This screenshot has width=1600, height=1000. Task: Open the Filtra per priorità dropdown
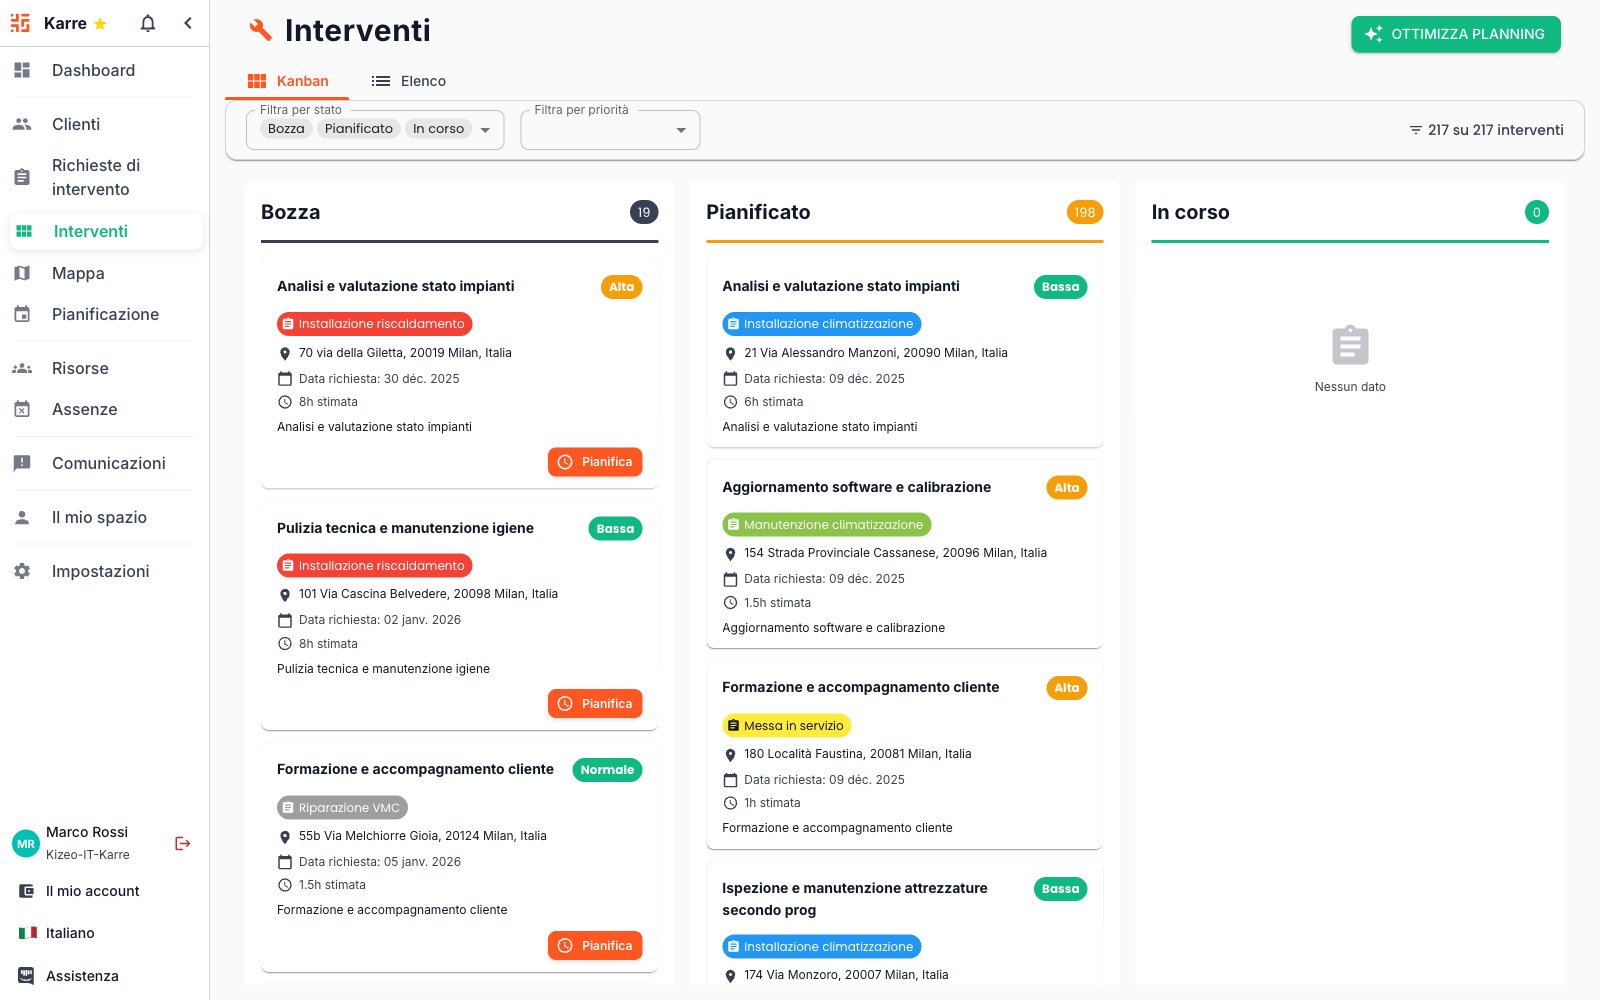[x=681, y=129]
